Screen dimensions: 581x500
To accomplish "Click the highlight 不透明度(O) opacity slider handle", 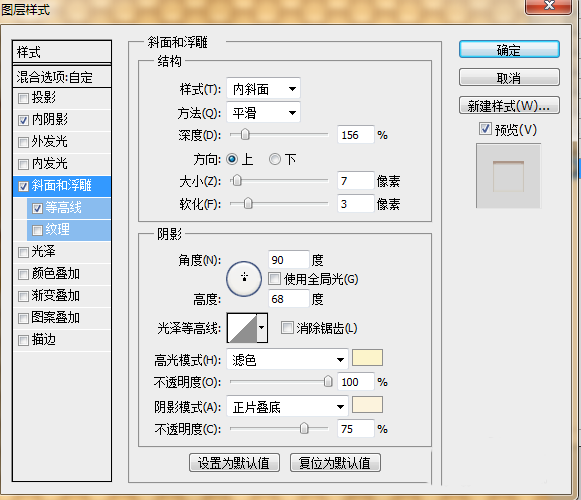I will click(328, 381).
